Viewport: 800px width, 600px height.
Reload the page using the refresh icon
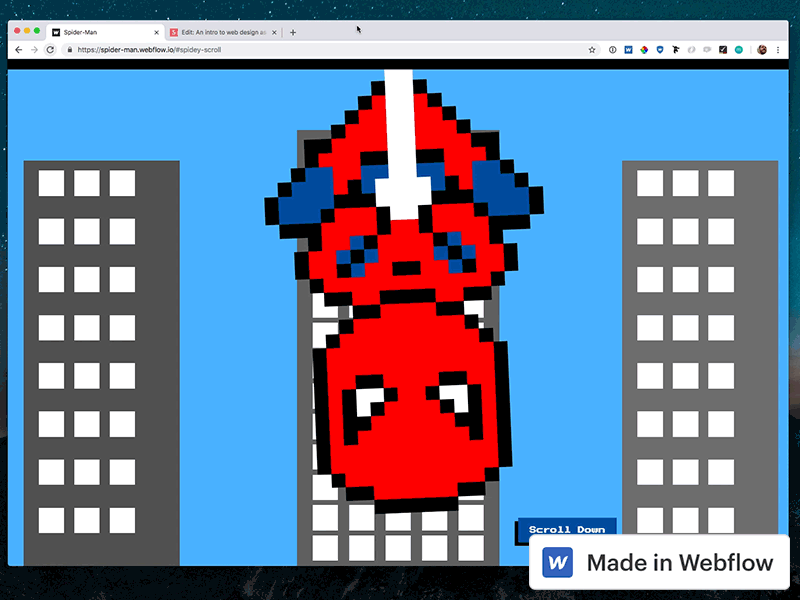pyautogui.click(x=51, y=48)
